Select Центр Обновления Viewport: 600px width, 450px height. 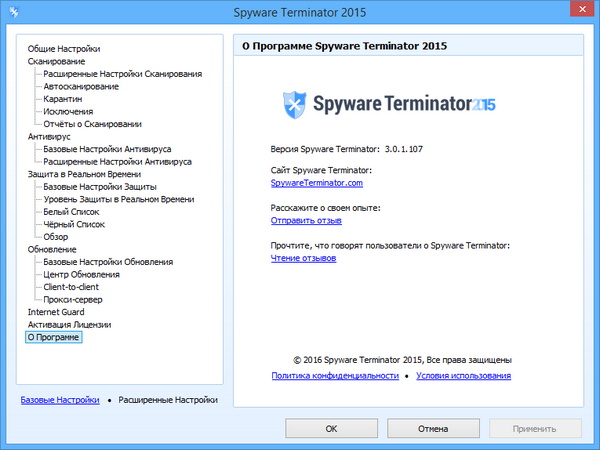[81, 274]
